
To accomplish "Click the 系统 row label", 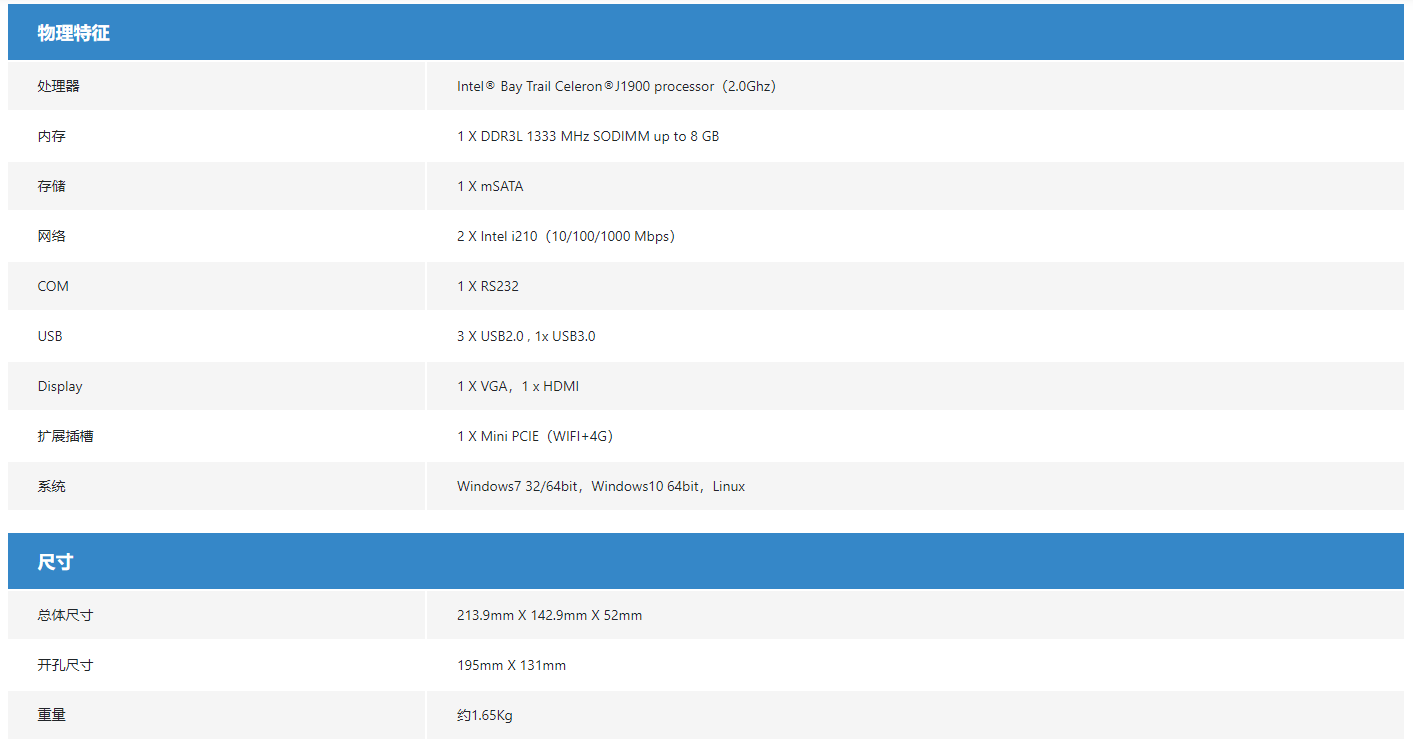I will coord(51,486).
